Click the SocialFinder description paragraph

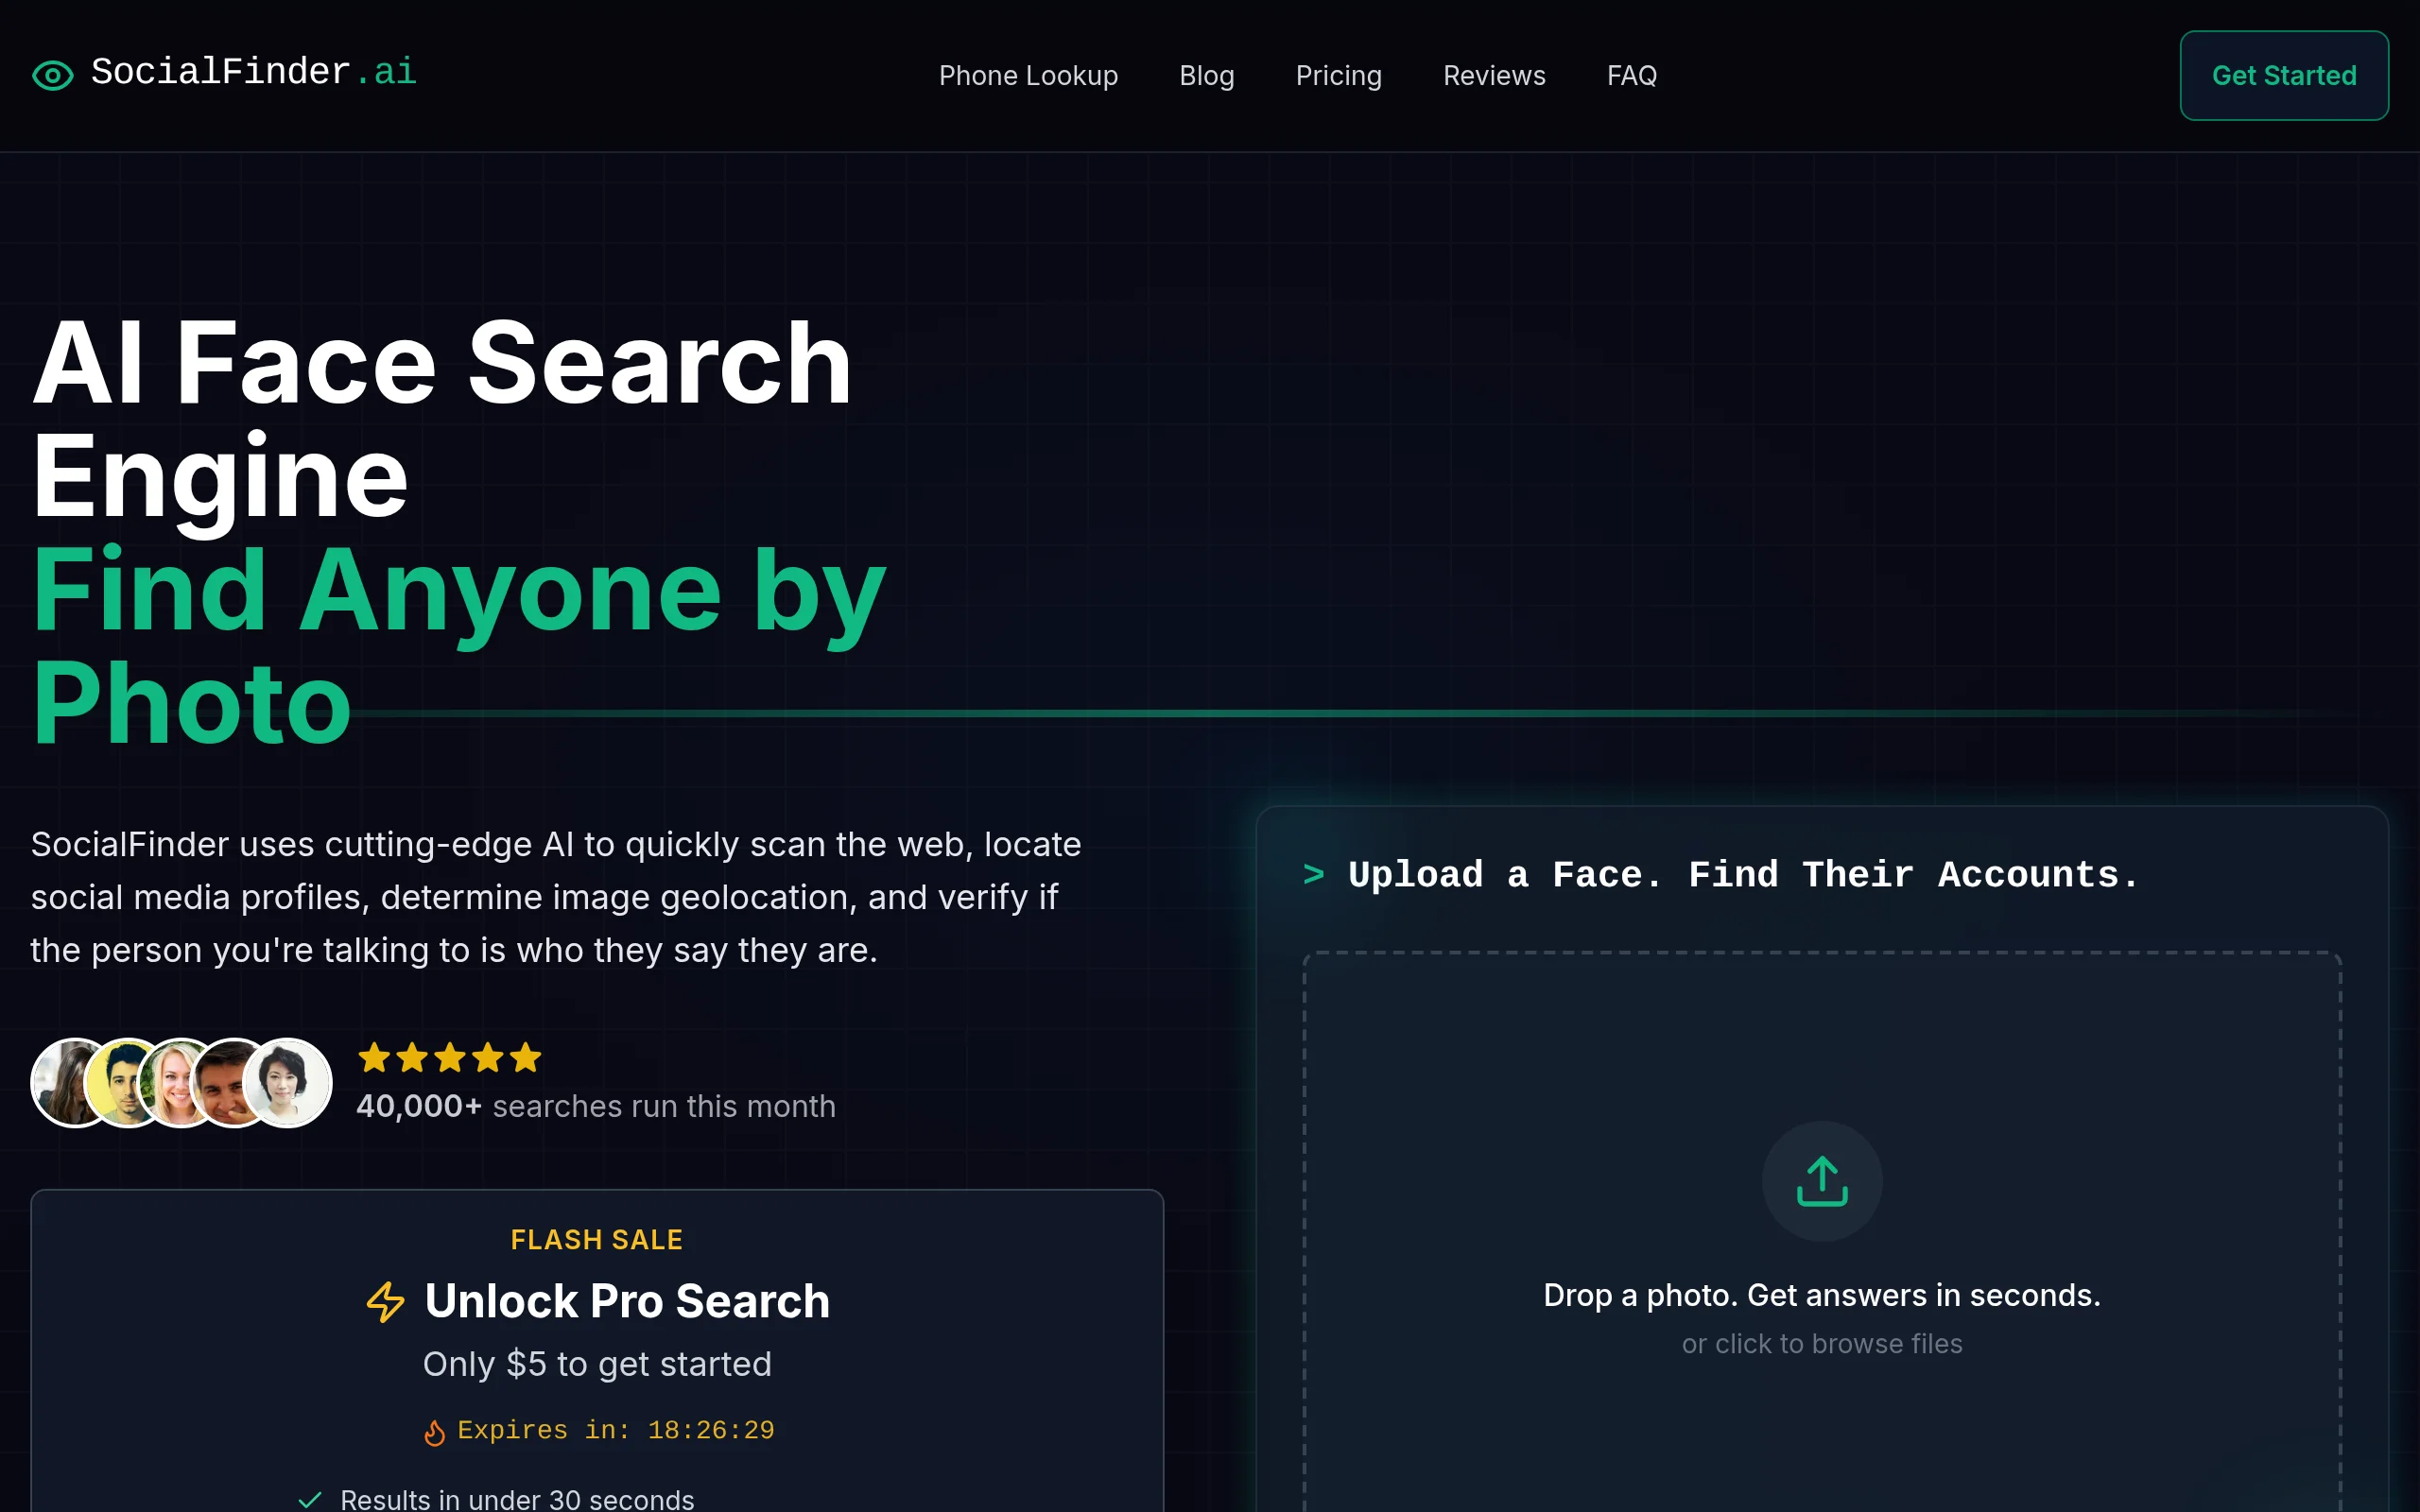556,897
